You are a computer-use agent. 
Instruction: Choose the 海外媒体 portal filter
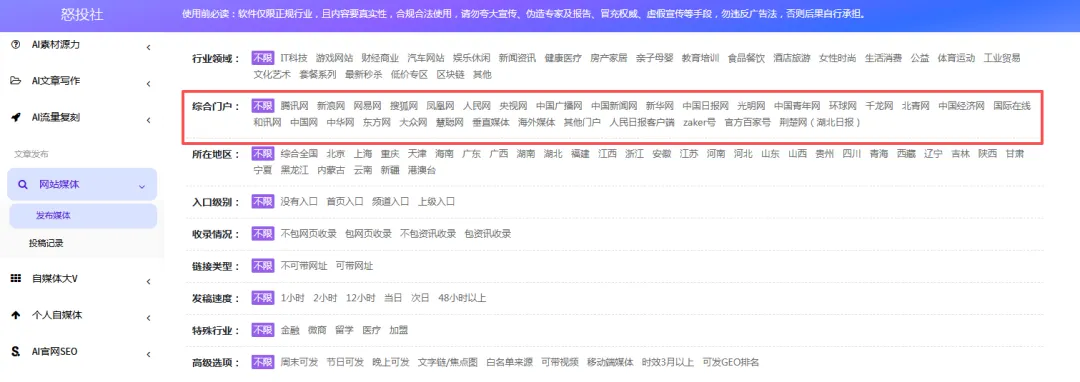click(537, 123)
